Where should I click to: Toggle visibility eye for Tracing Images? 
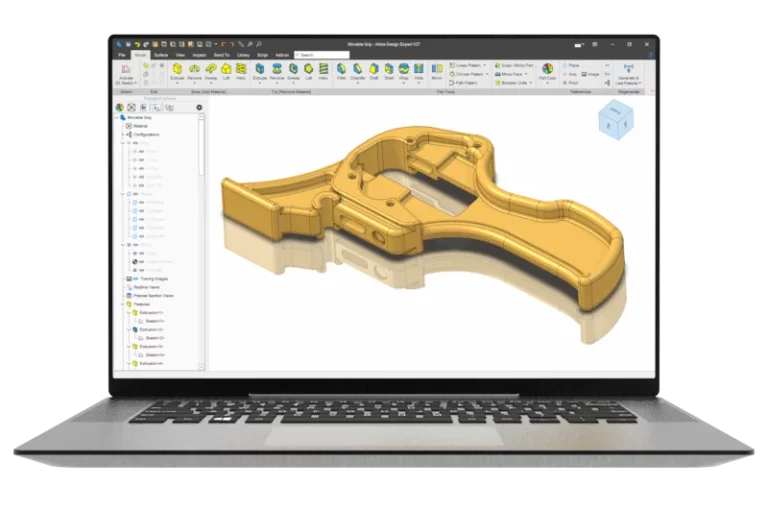pos(136,279)
